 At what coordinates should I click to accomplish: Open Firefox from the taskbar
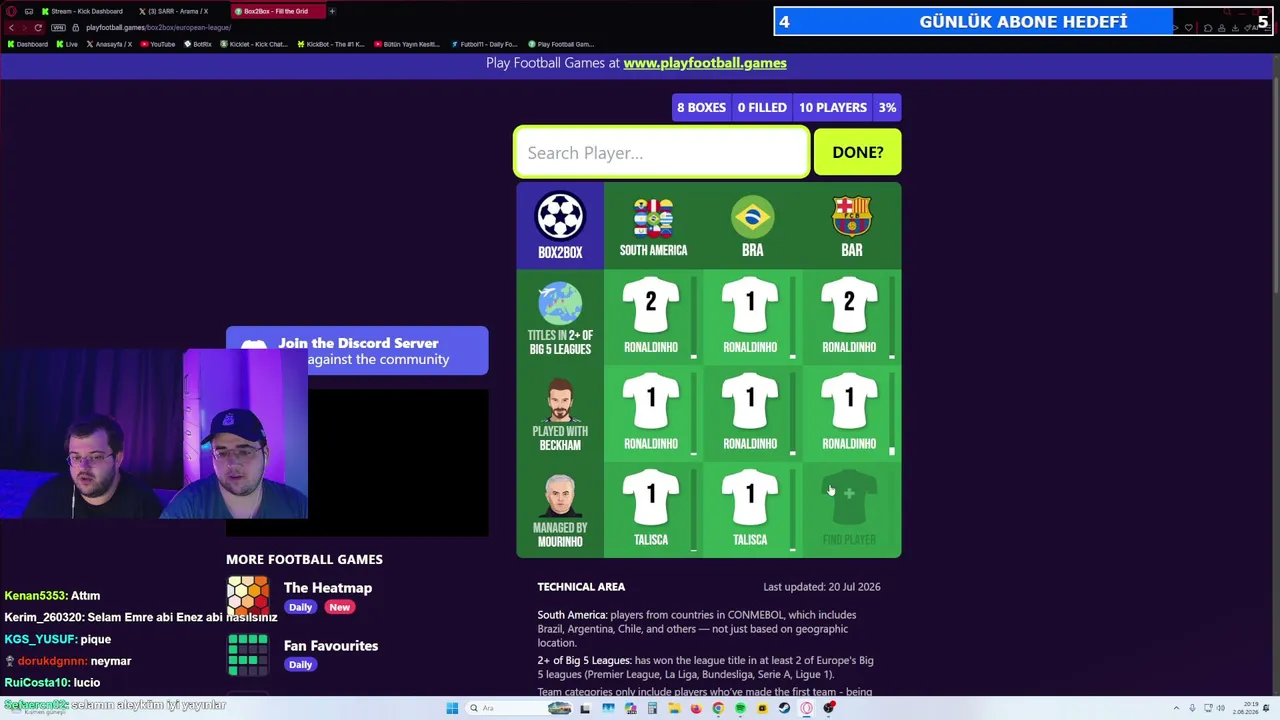coord(696,708)
